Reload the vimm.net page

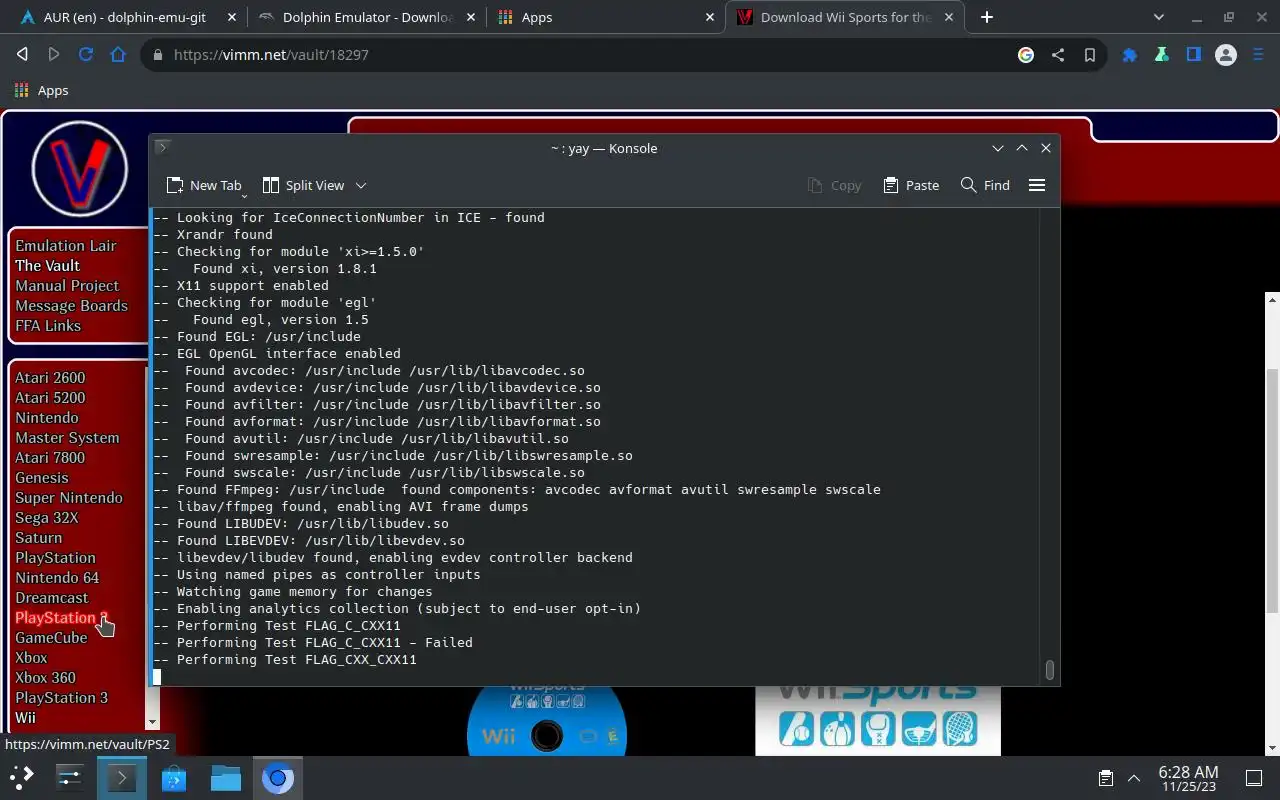point(86,55)
